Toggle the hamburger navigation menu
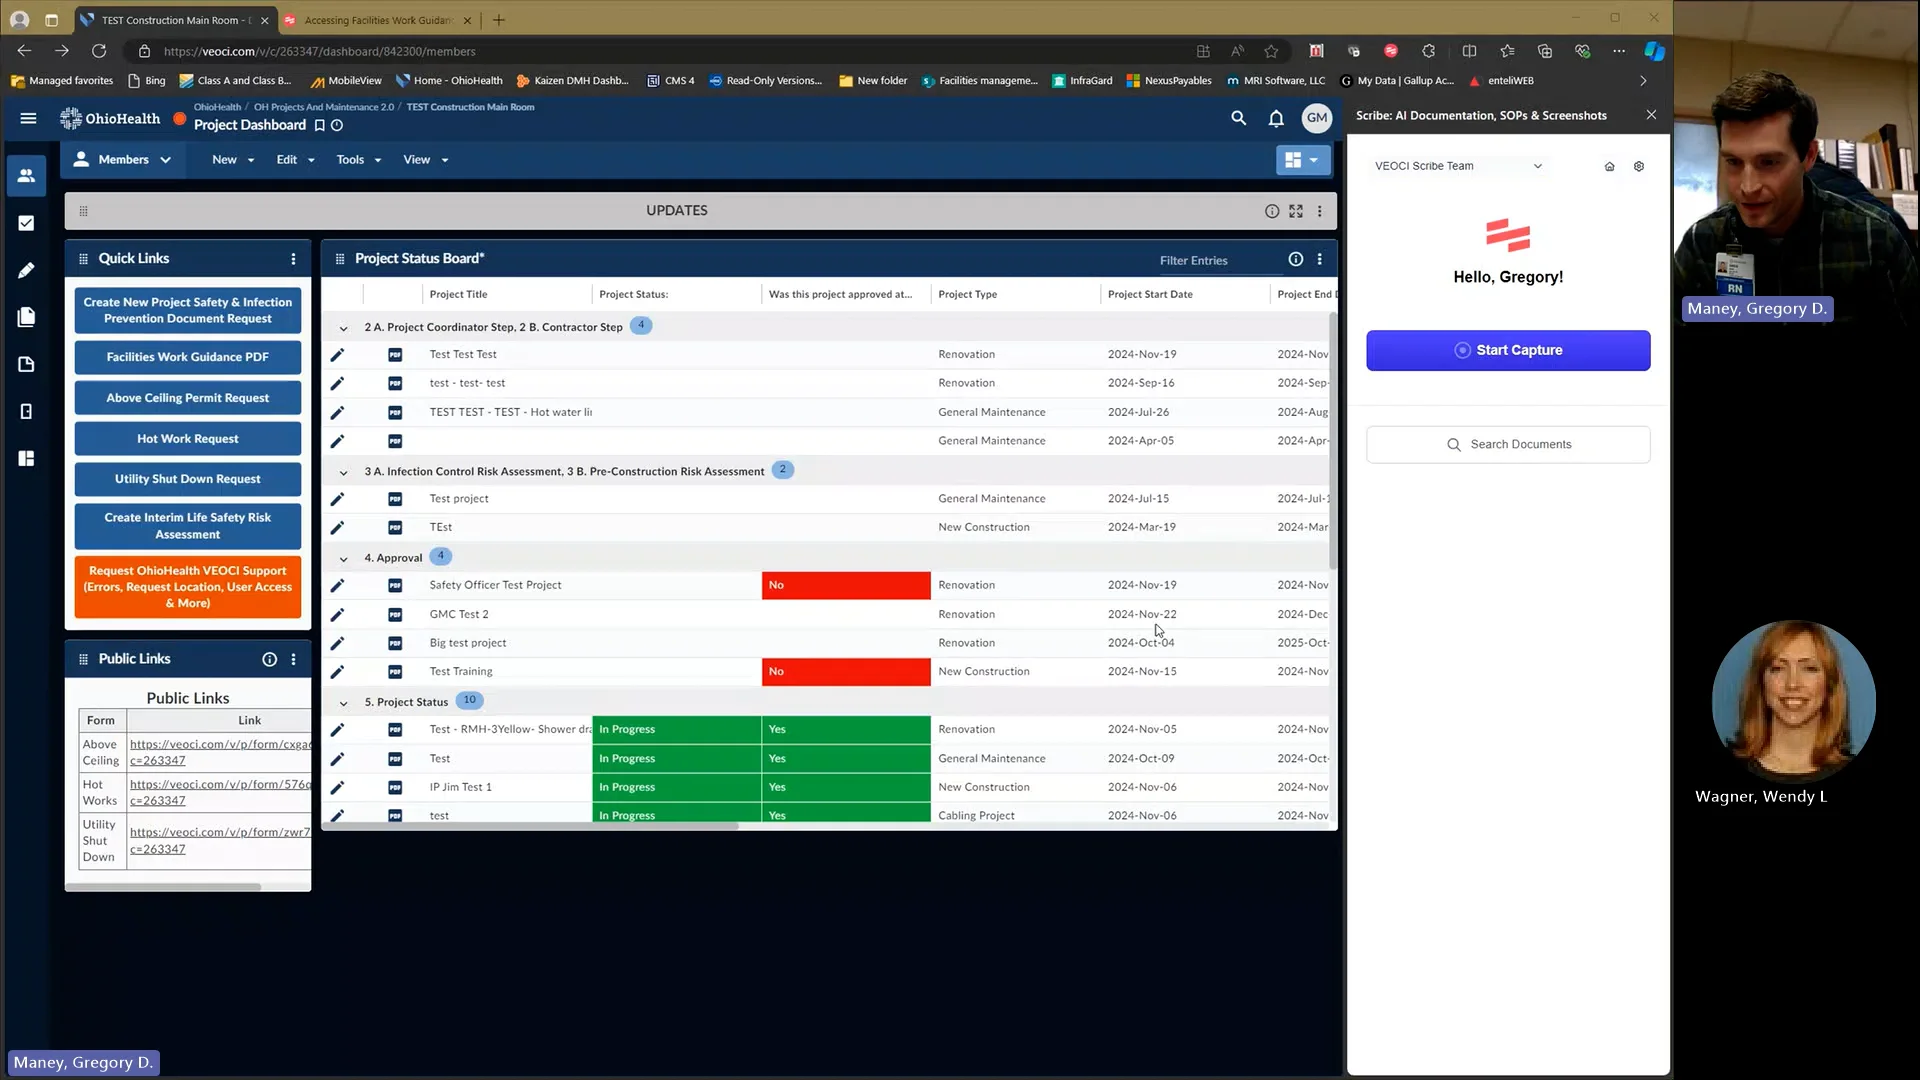Viewport: 1920px width, 1080px height. point(28,118)
